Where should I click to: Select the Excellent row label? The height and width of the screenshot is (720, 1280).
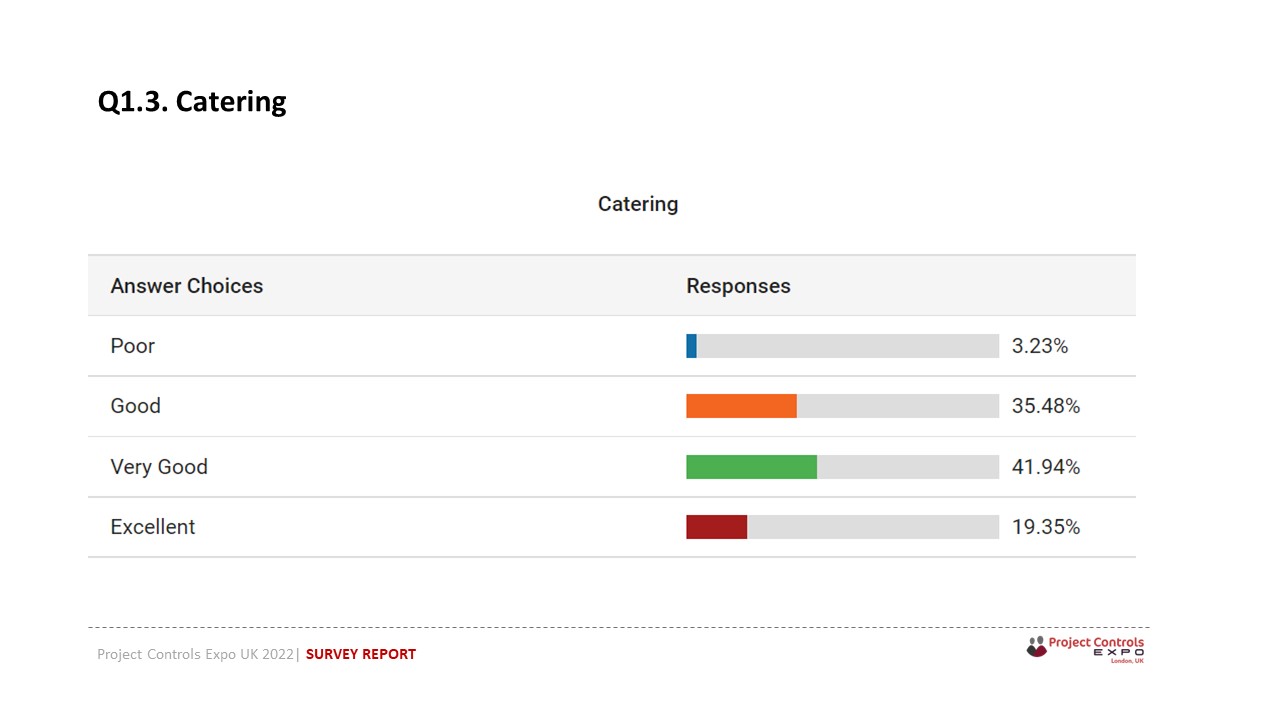coord(153,527)
